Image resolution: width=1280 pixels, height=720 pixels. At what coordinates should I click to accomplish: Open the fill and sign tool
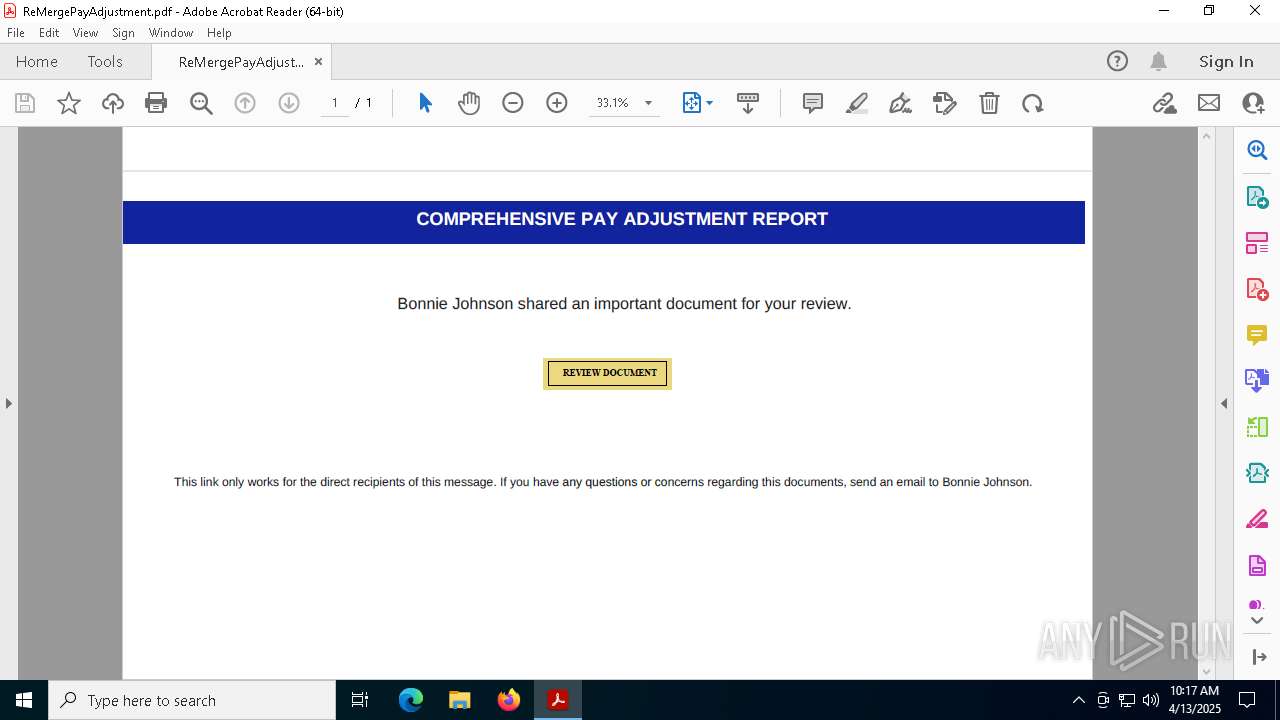click(x=945, y=103)
